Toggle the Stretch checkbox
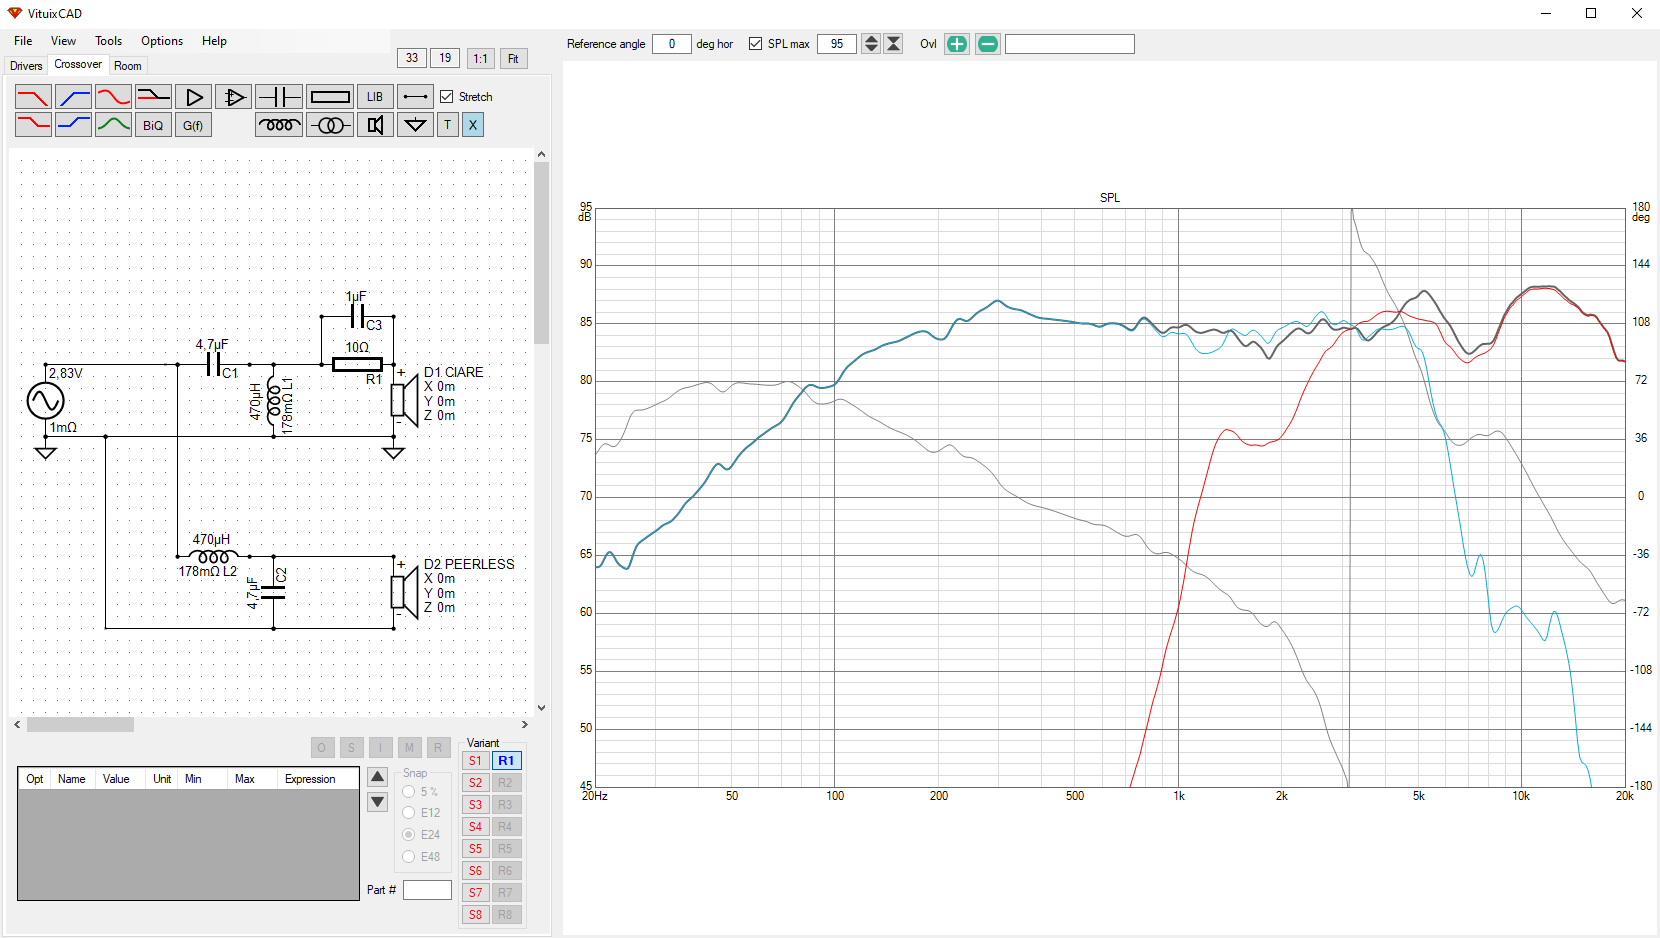The image size is (1660, 938). 447,97
